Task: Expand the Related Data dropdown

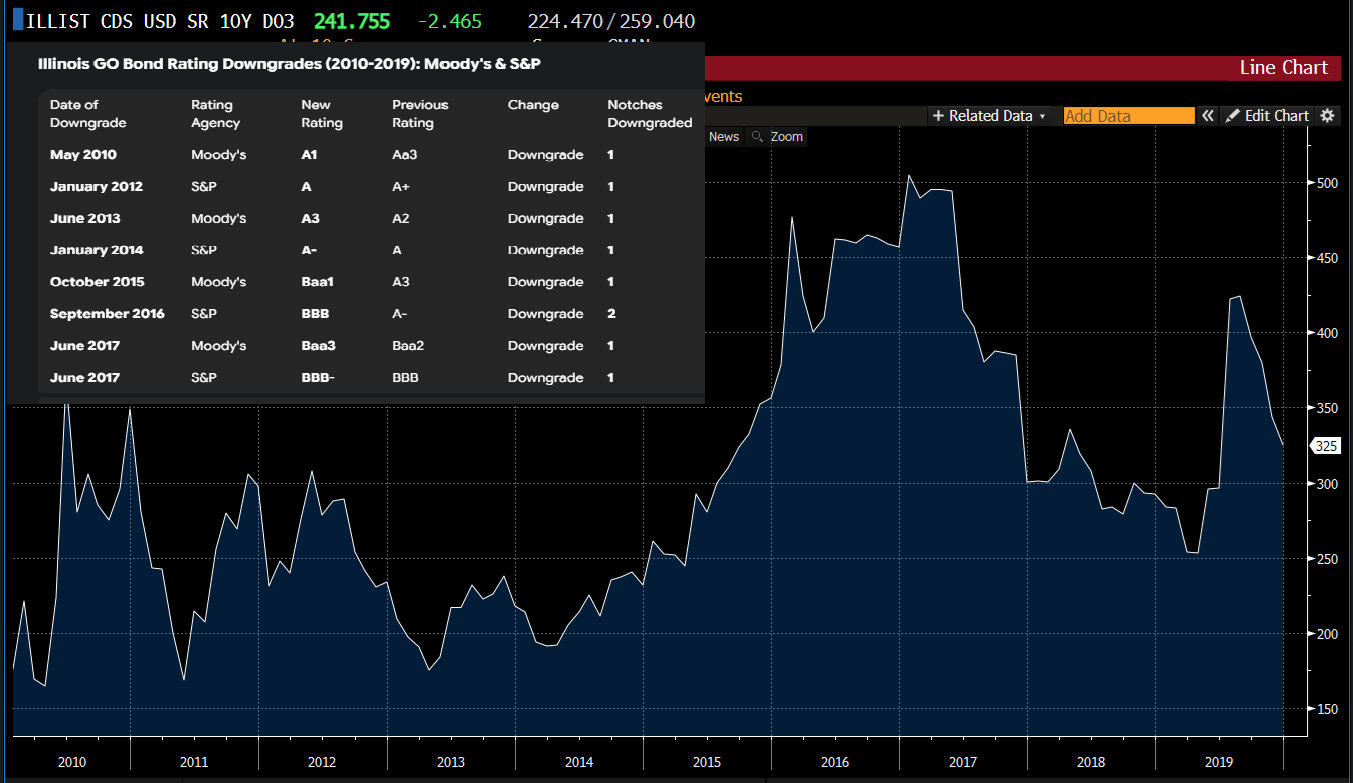Action: click(989, 116)
